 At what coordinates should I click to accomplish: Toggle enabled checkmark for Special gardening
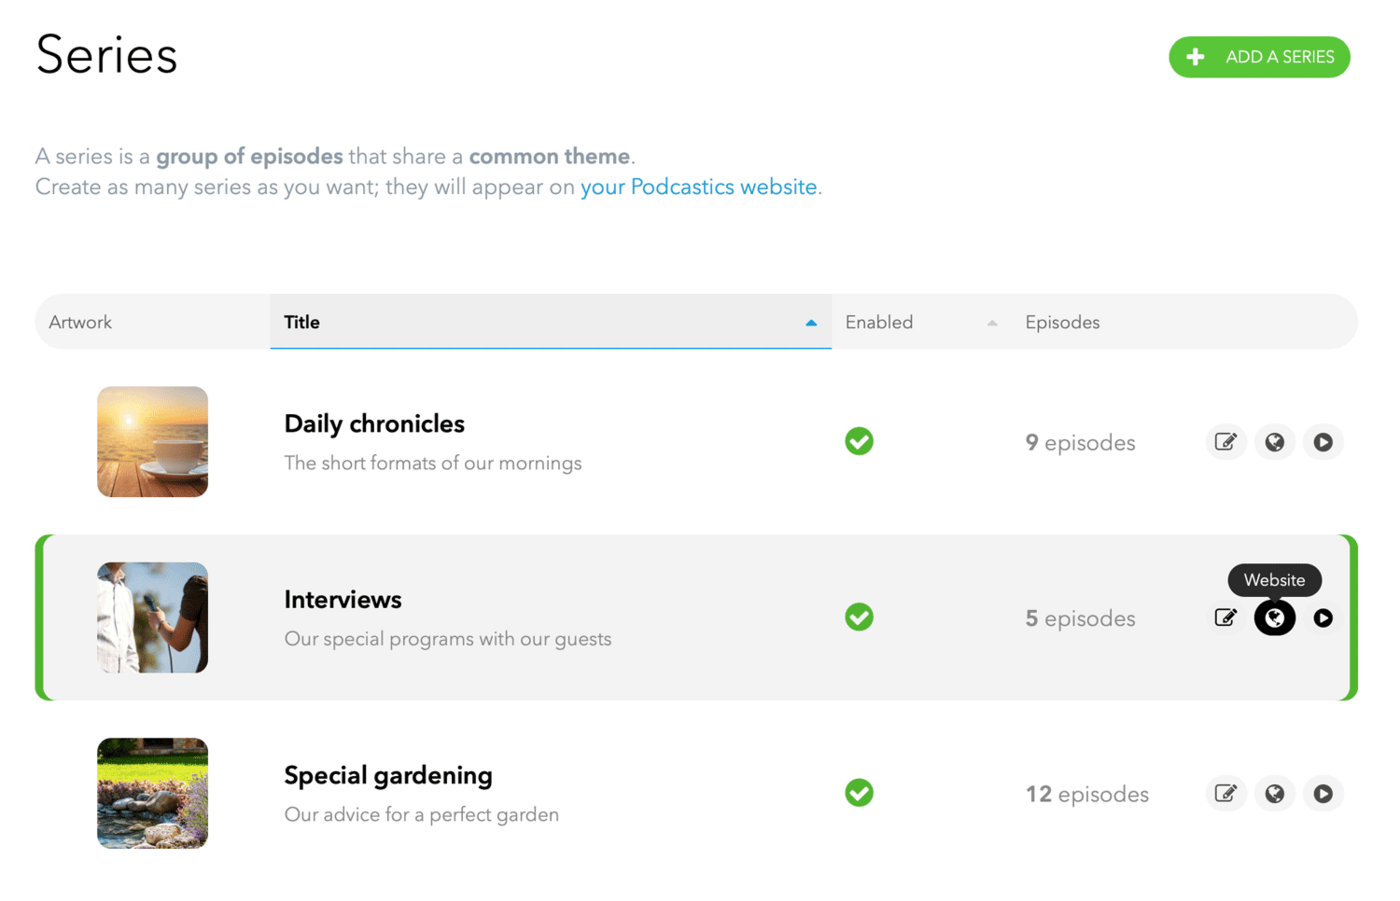tap(859, 793)
